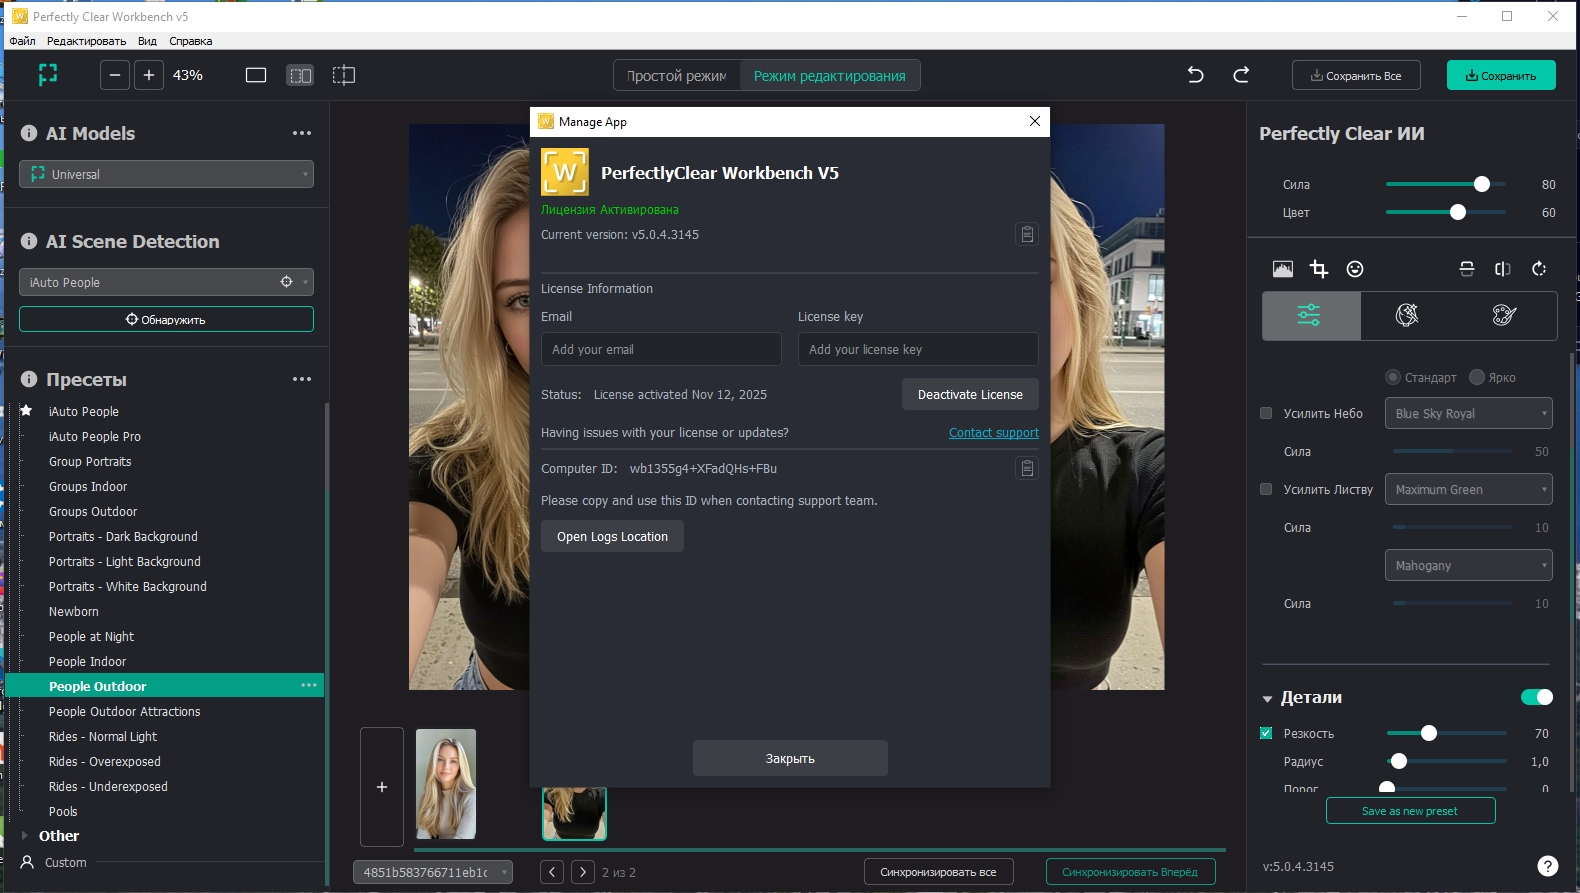The height and width of the screenshot is (893, 1580).
Task: Select the sliders adjustments tab
Action: 1310,315
